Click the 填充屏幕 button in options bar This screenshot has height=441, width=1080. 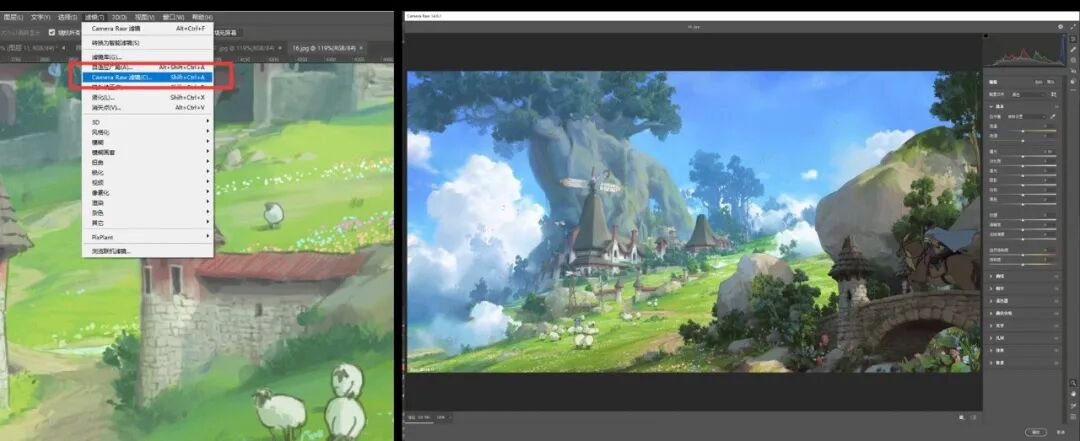click(x=227, y=32)
